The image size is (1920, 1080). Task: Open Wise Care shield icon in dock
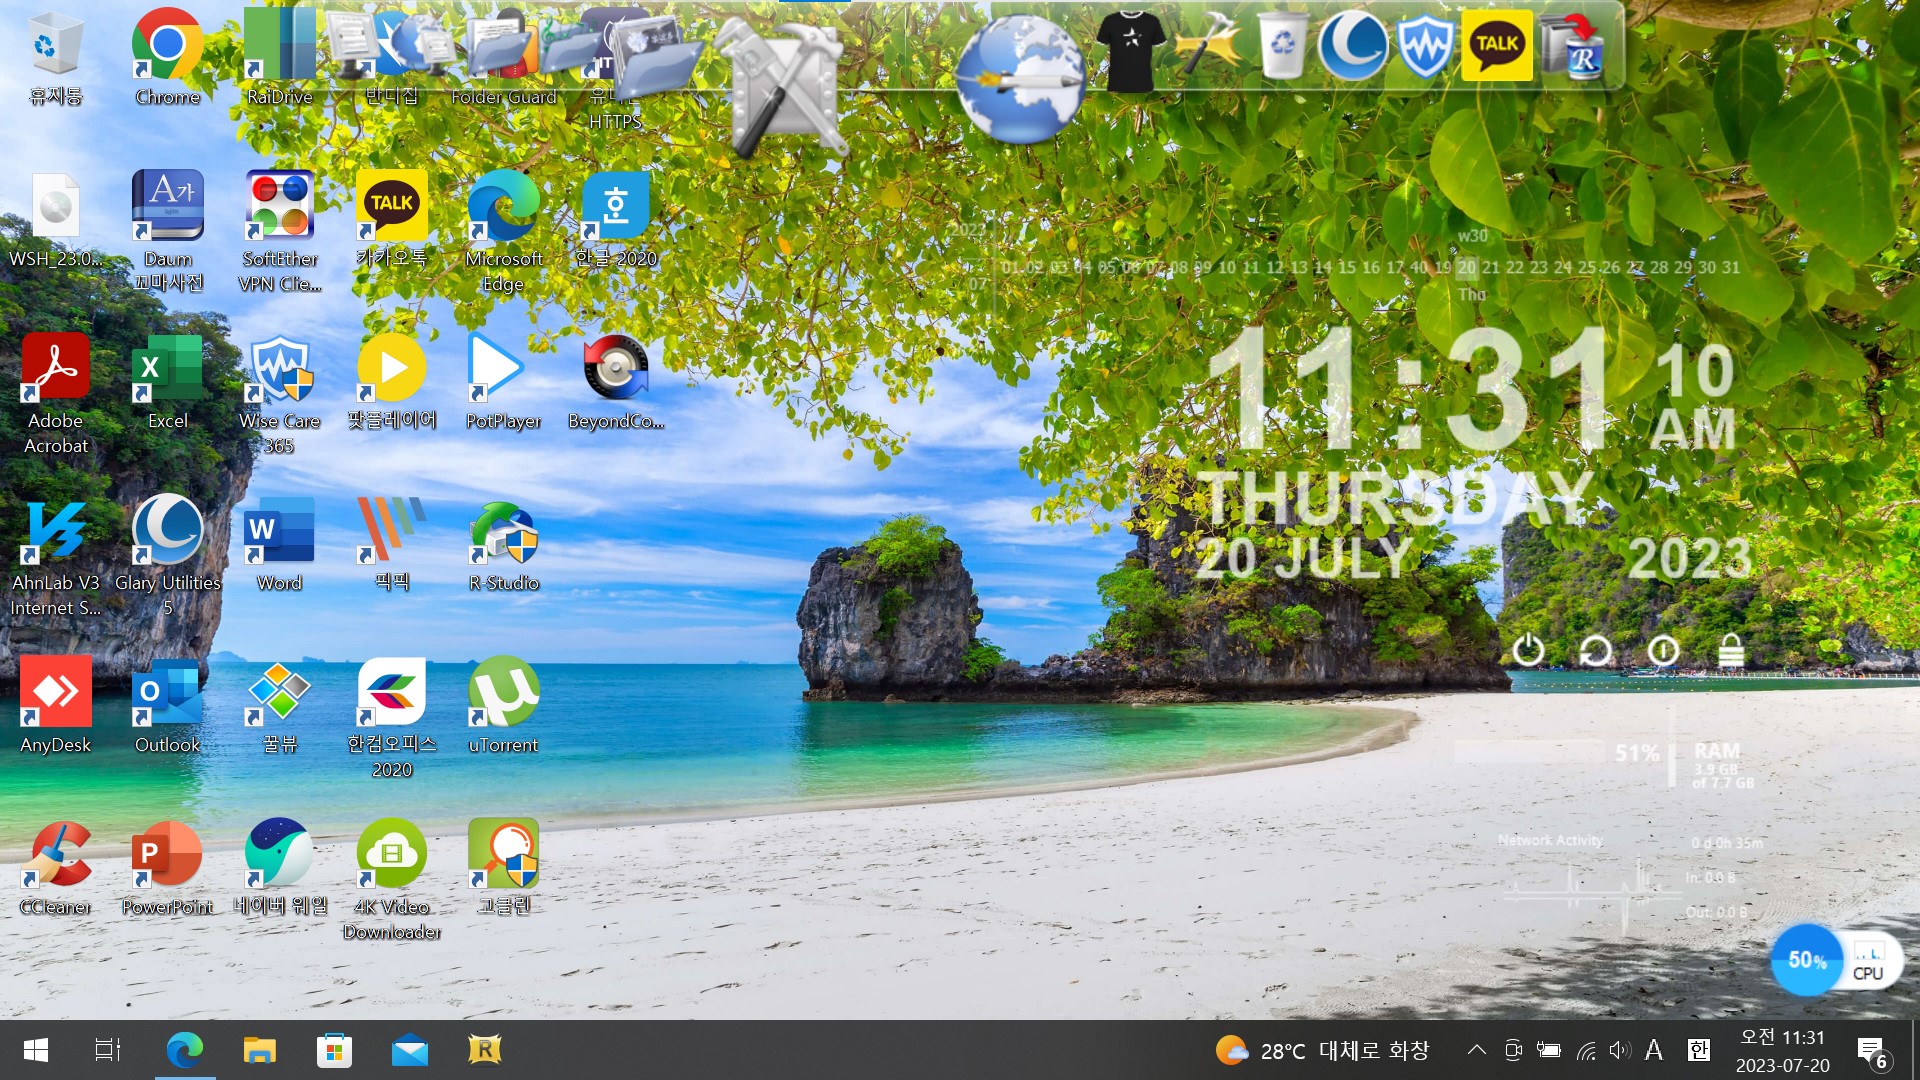point(1425,45)
